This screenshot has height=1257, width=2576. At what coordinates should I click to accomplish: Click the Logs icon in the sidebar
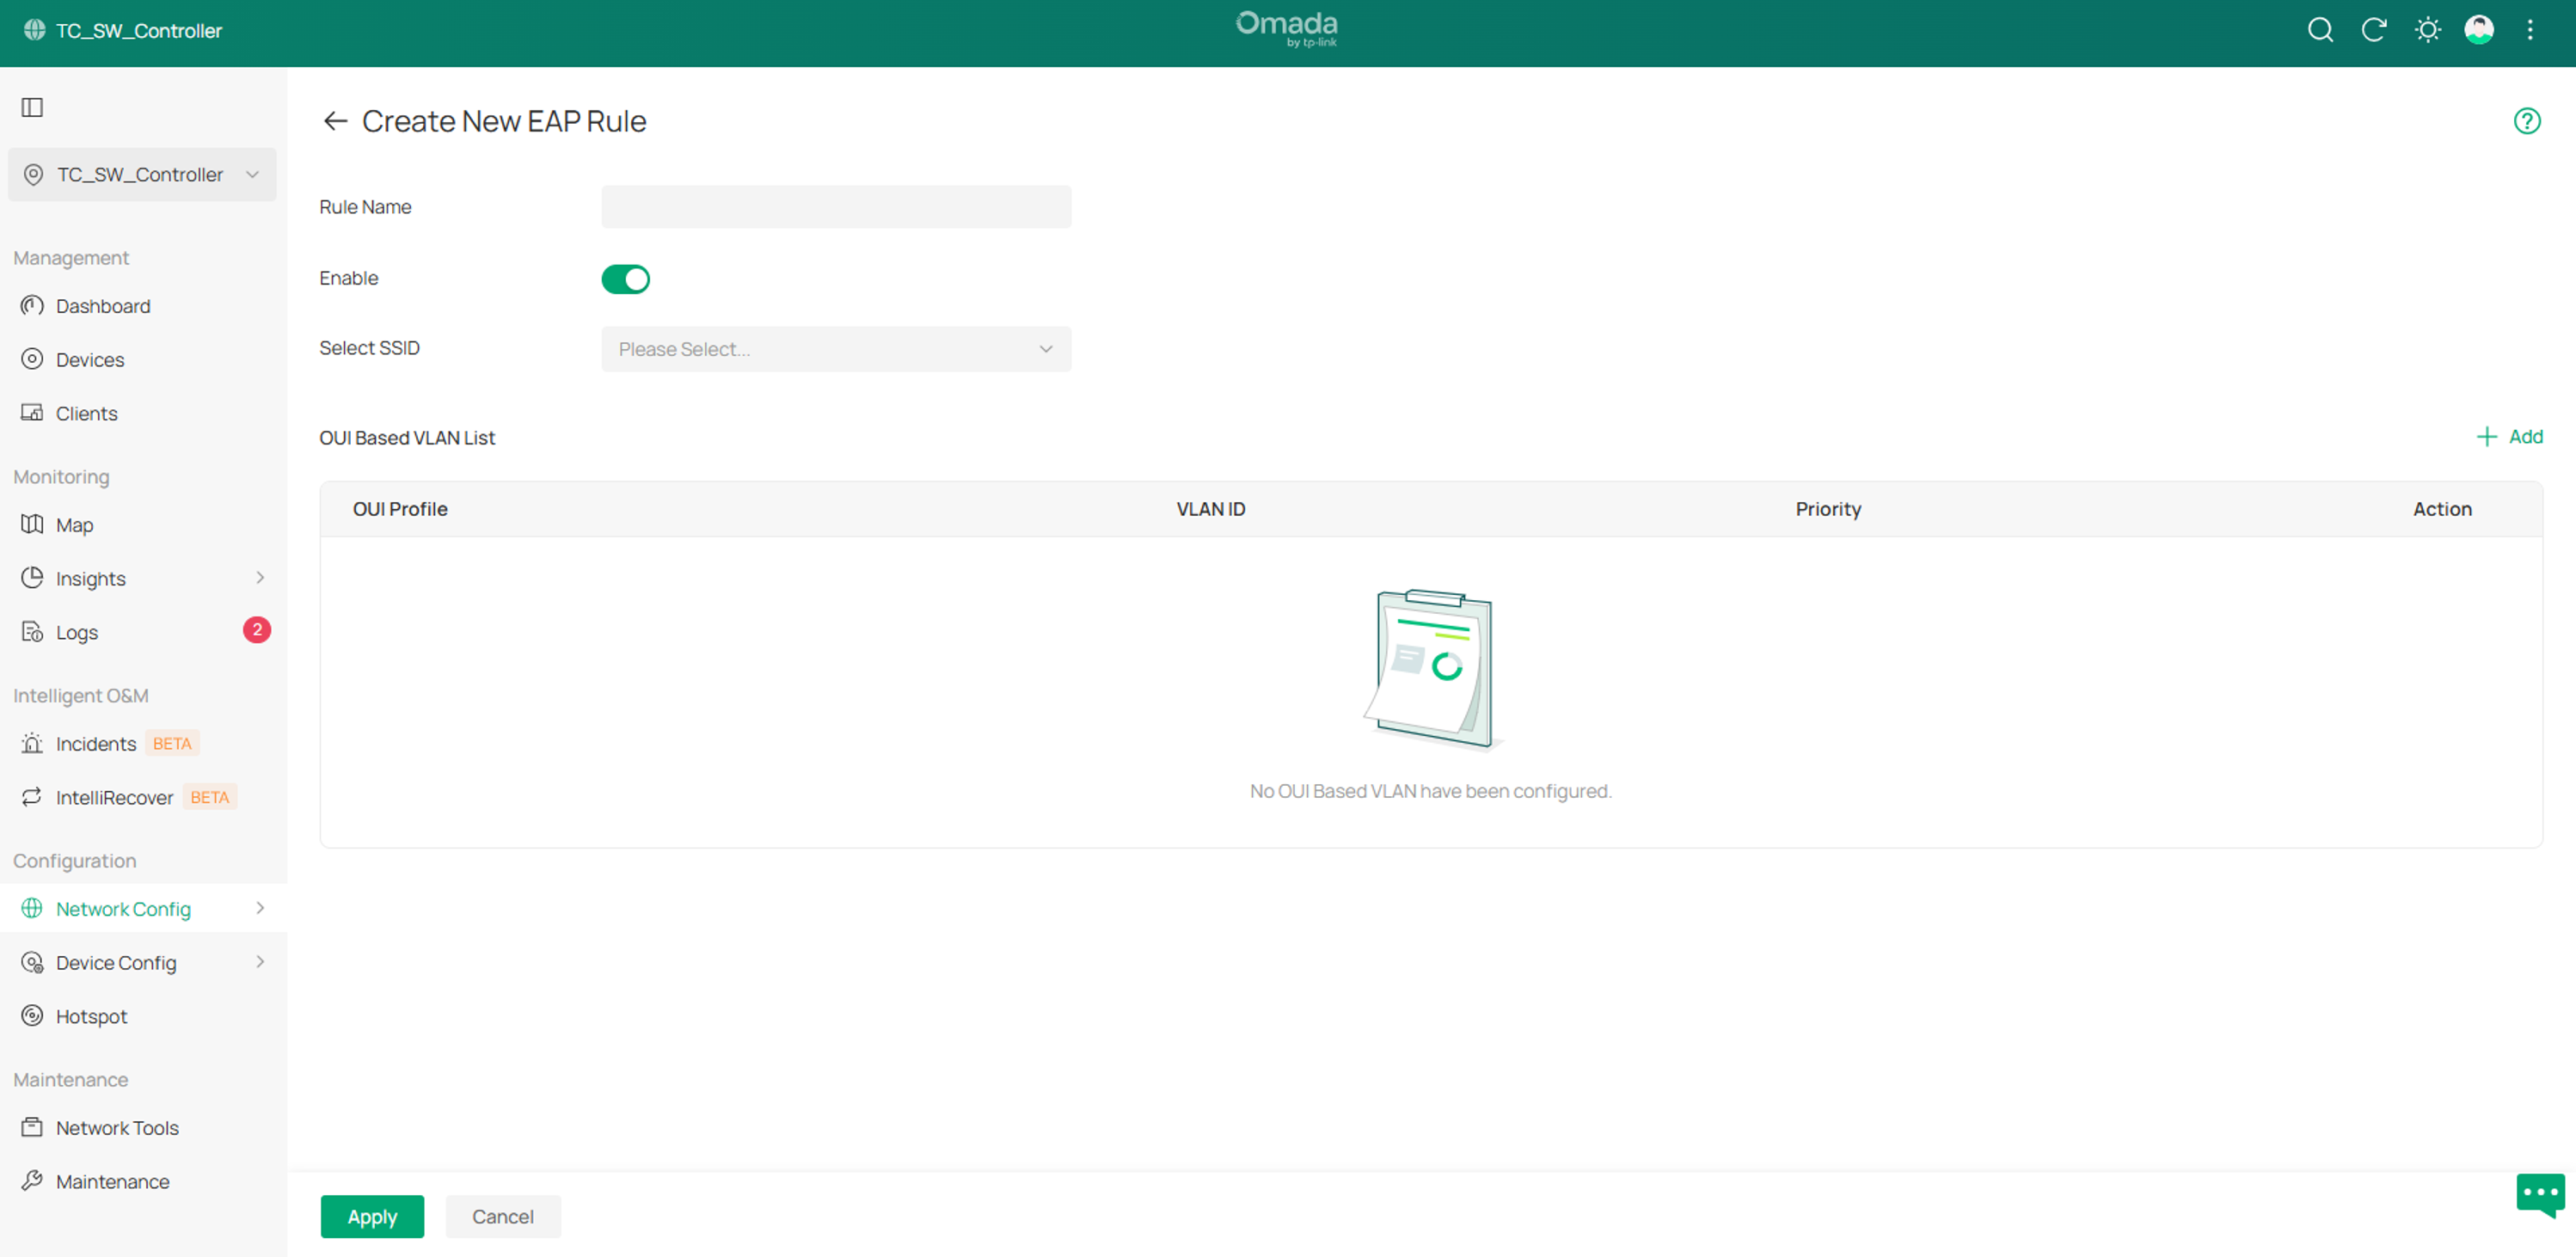pyautogui.click(x=32, y=632)
